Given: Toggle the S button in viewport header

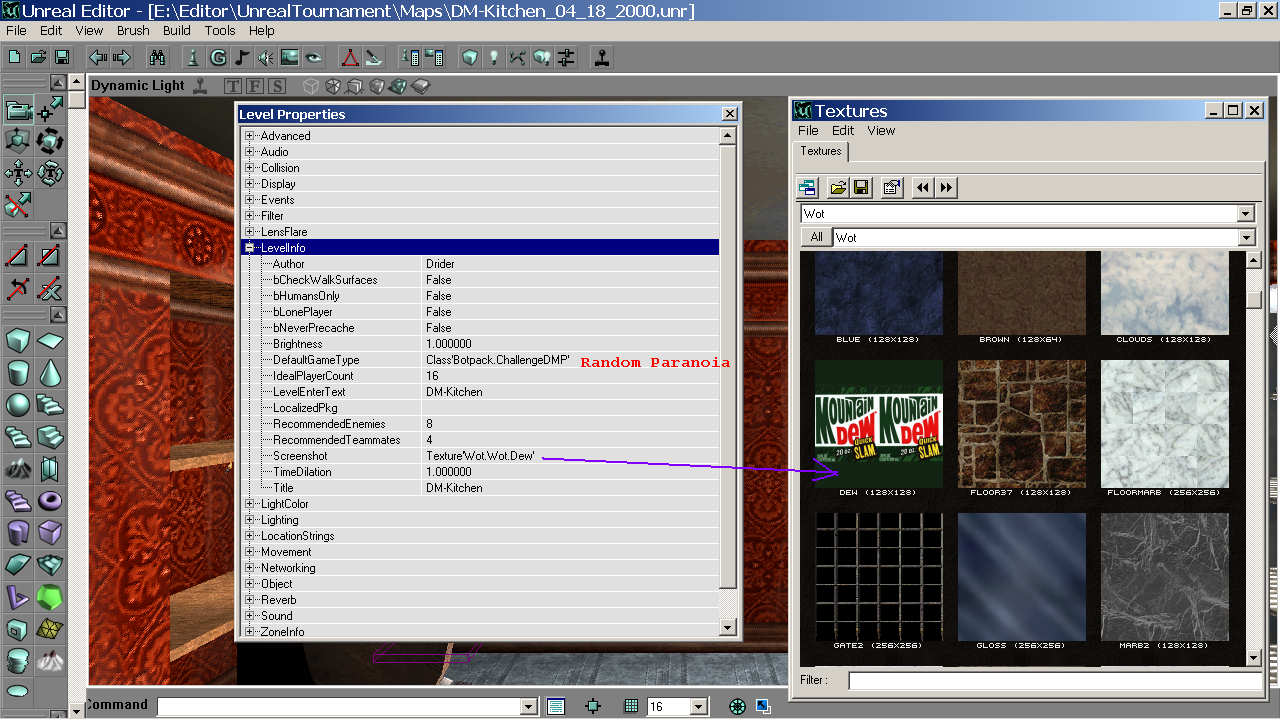Looking at the screenshot, I should [x=277, y=87].
